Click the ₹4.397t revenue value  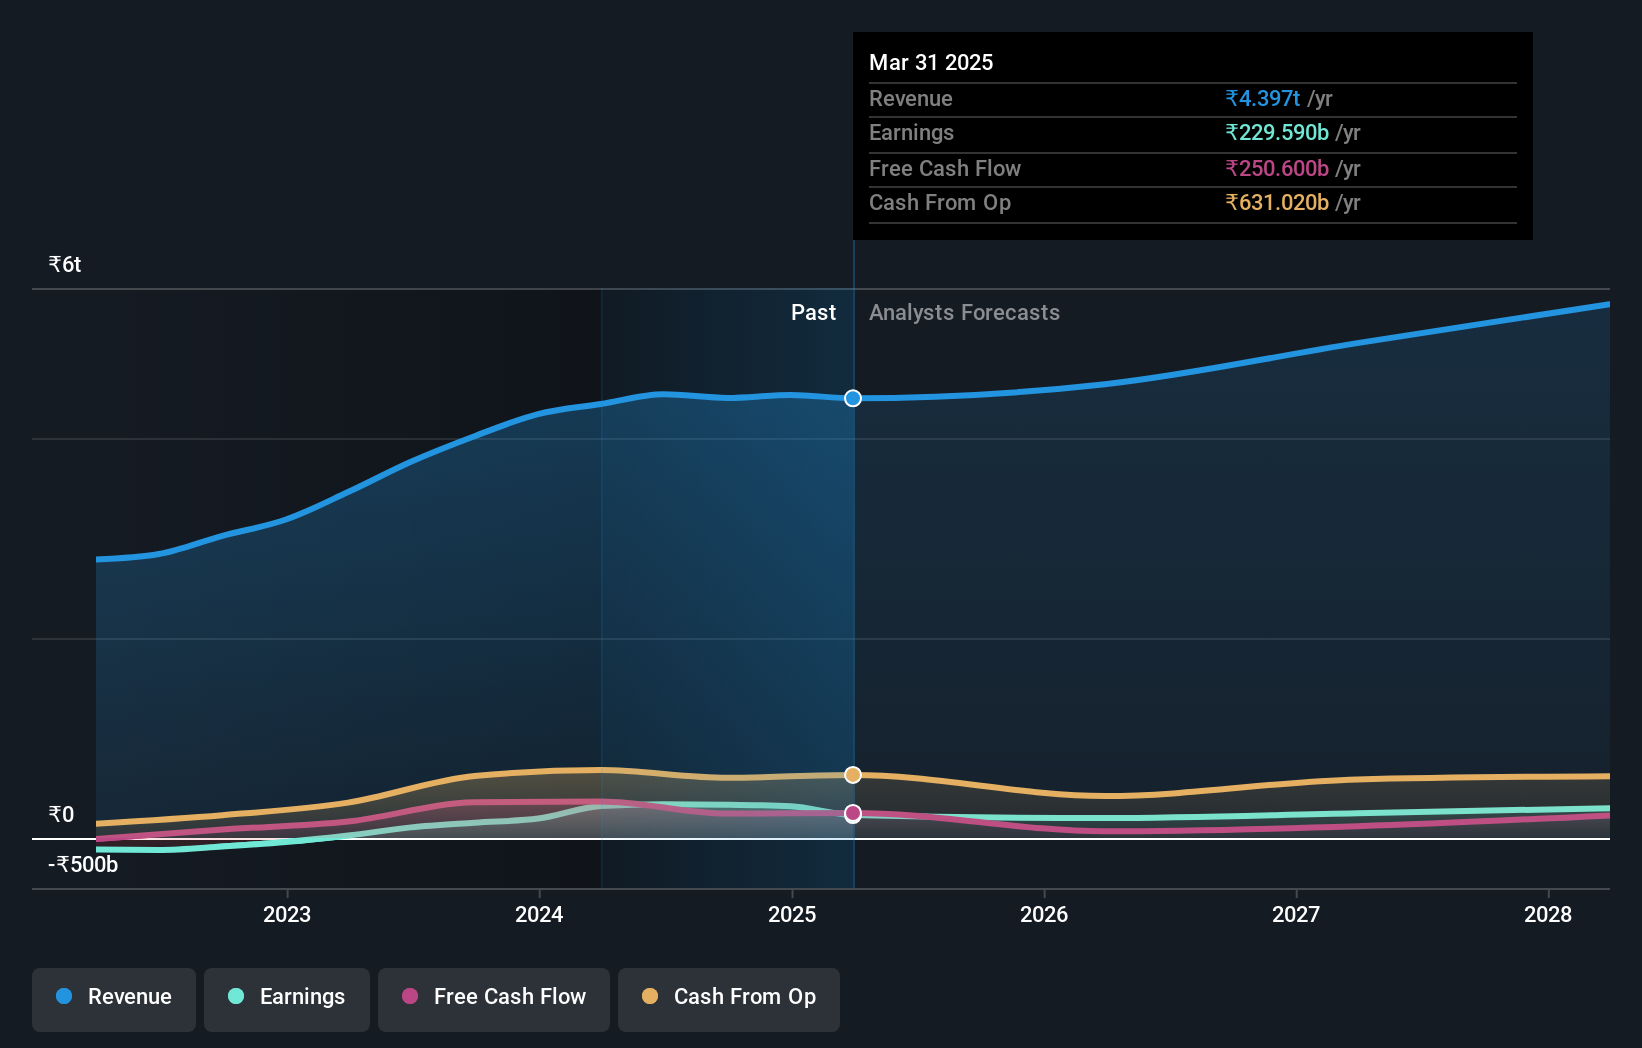click(x=1263, y=98)
